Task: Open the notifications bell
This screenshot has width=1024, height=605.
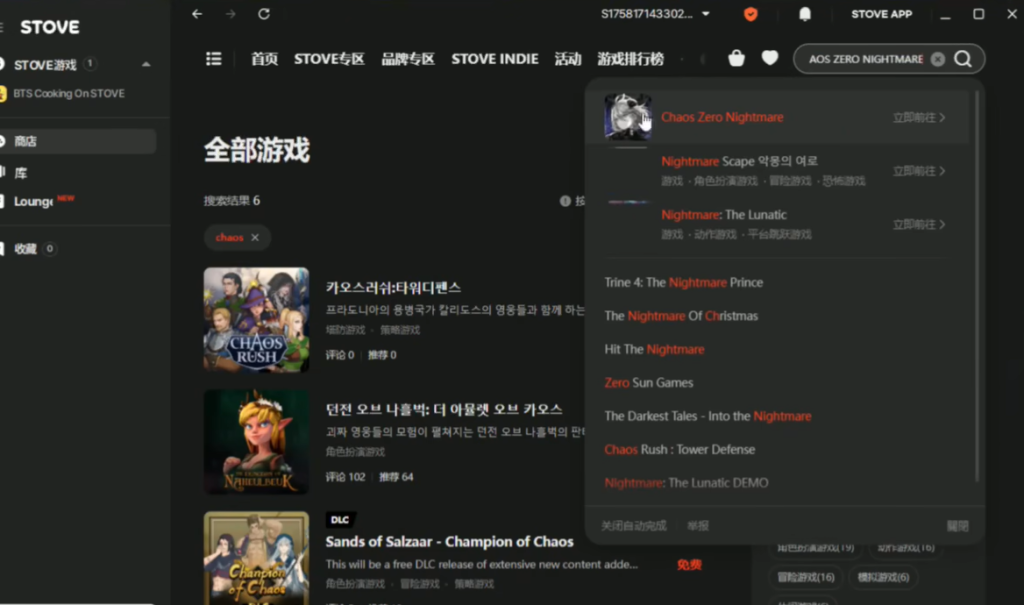Action: click(x=805, y=14)
